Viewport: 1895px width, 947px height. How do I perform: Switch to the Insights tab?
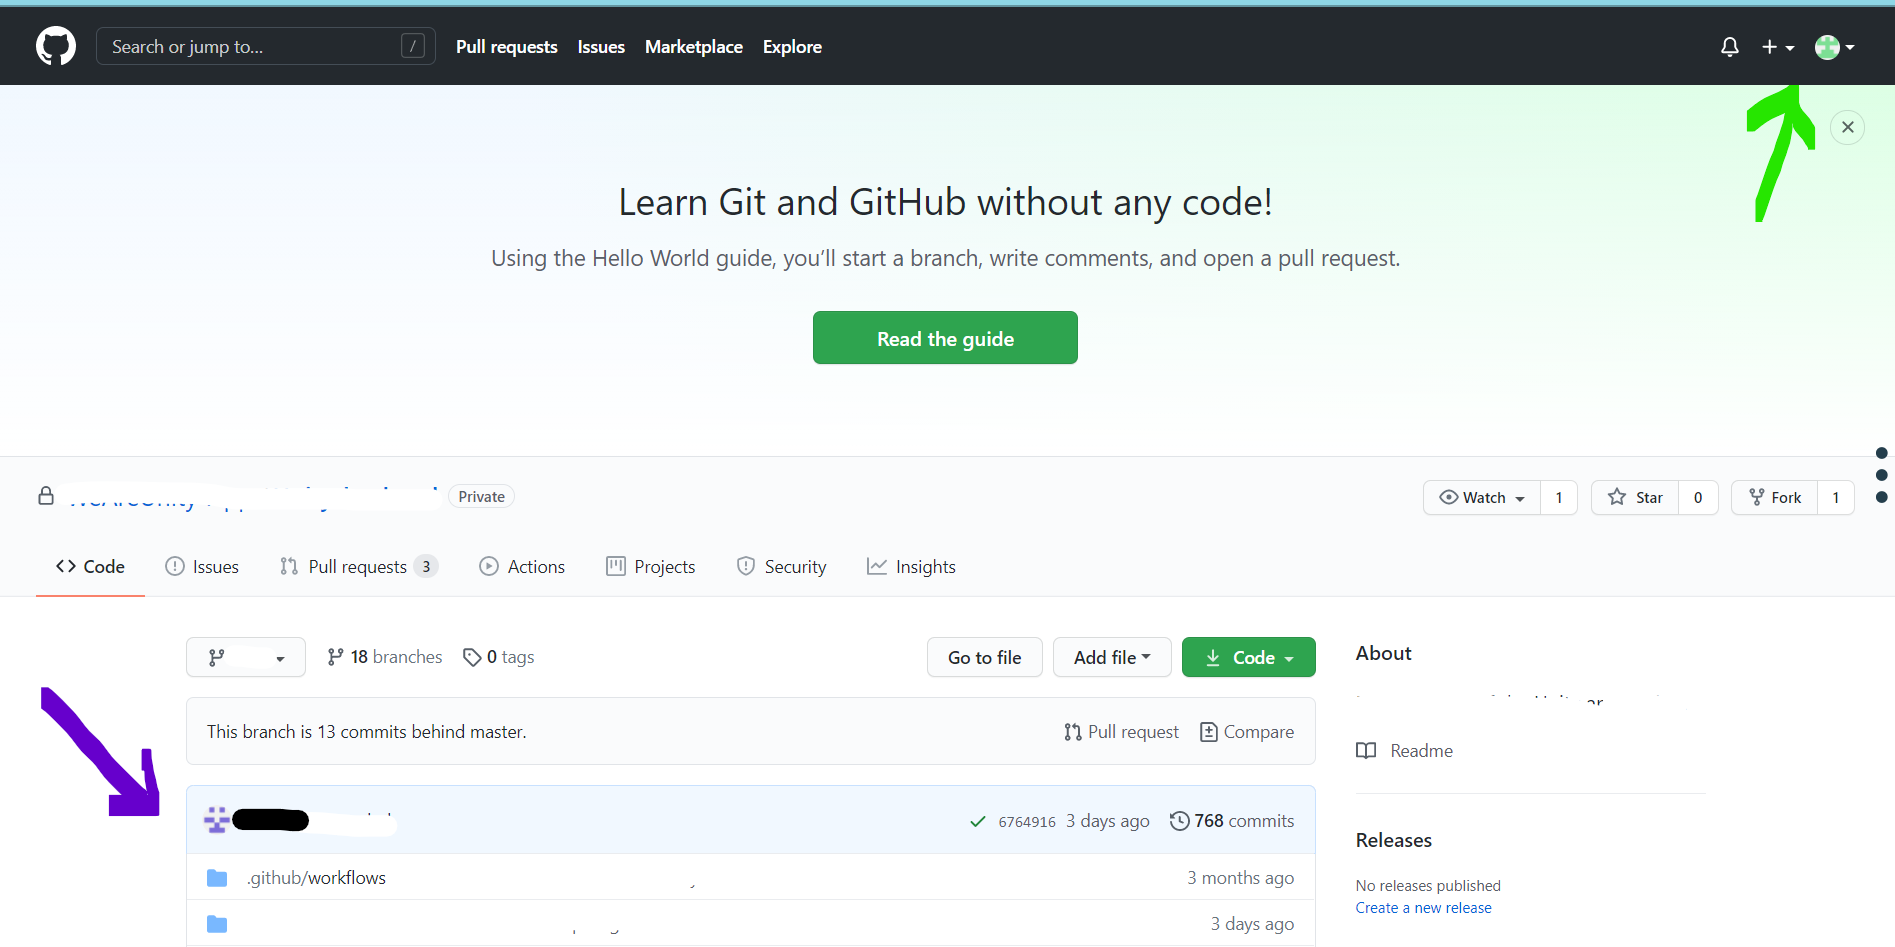click(x=911, y=567)
